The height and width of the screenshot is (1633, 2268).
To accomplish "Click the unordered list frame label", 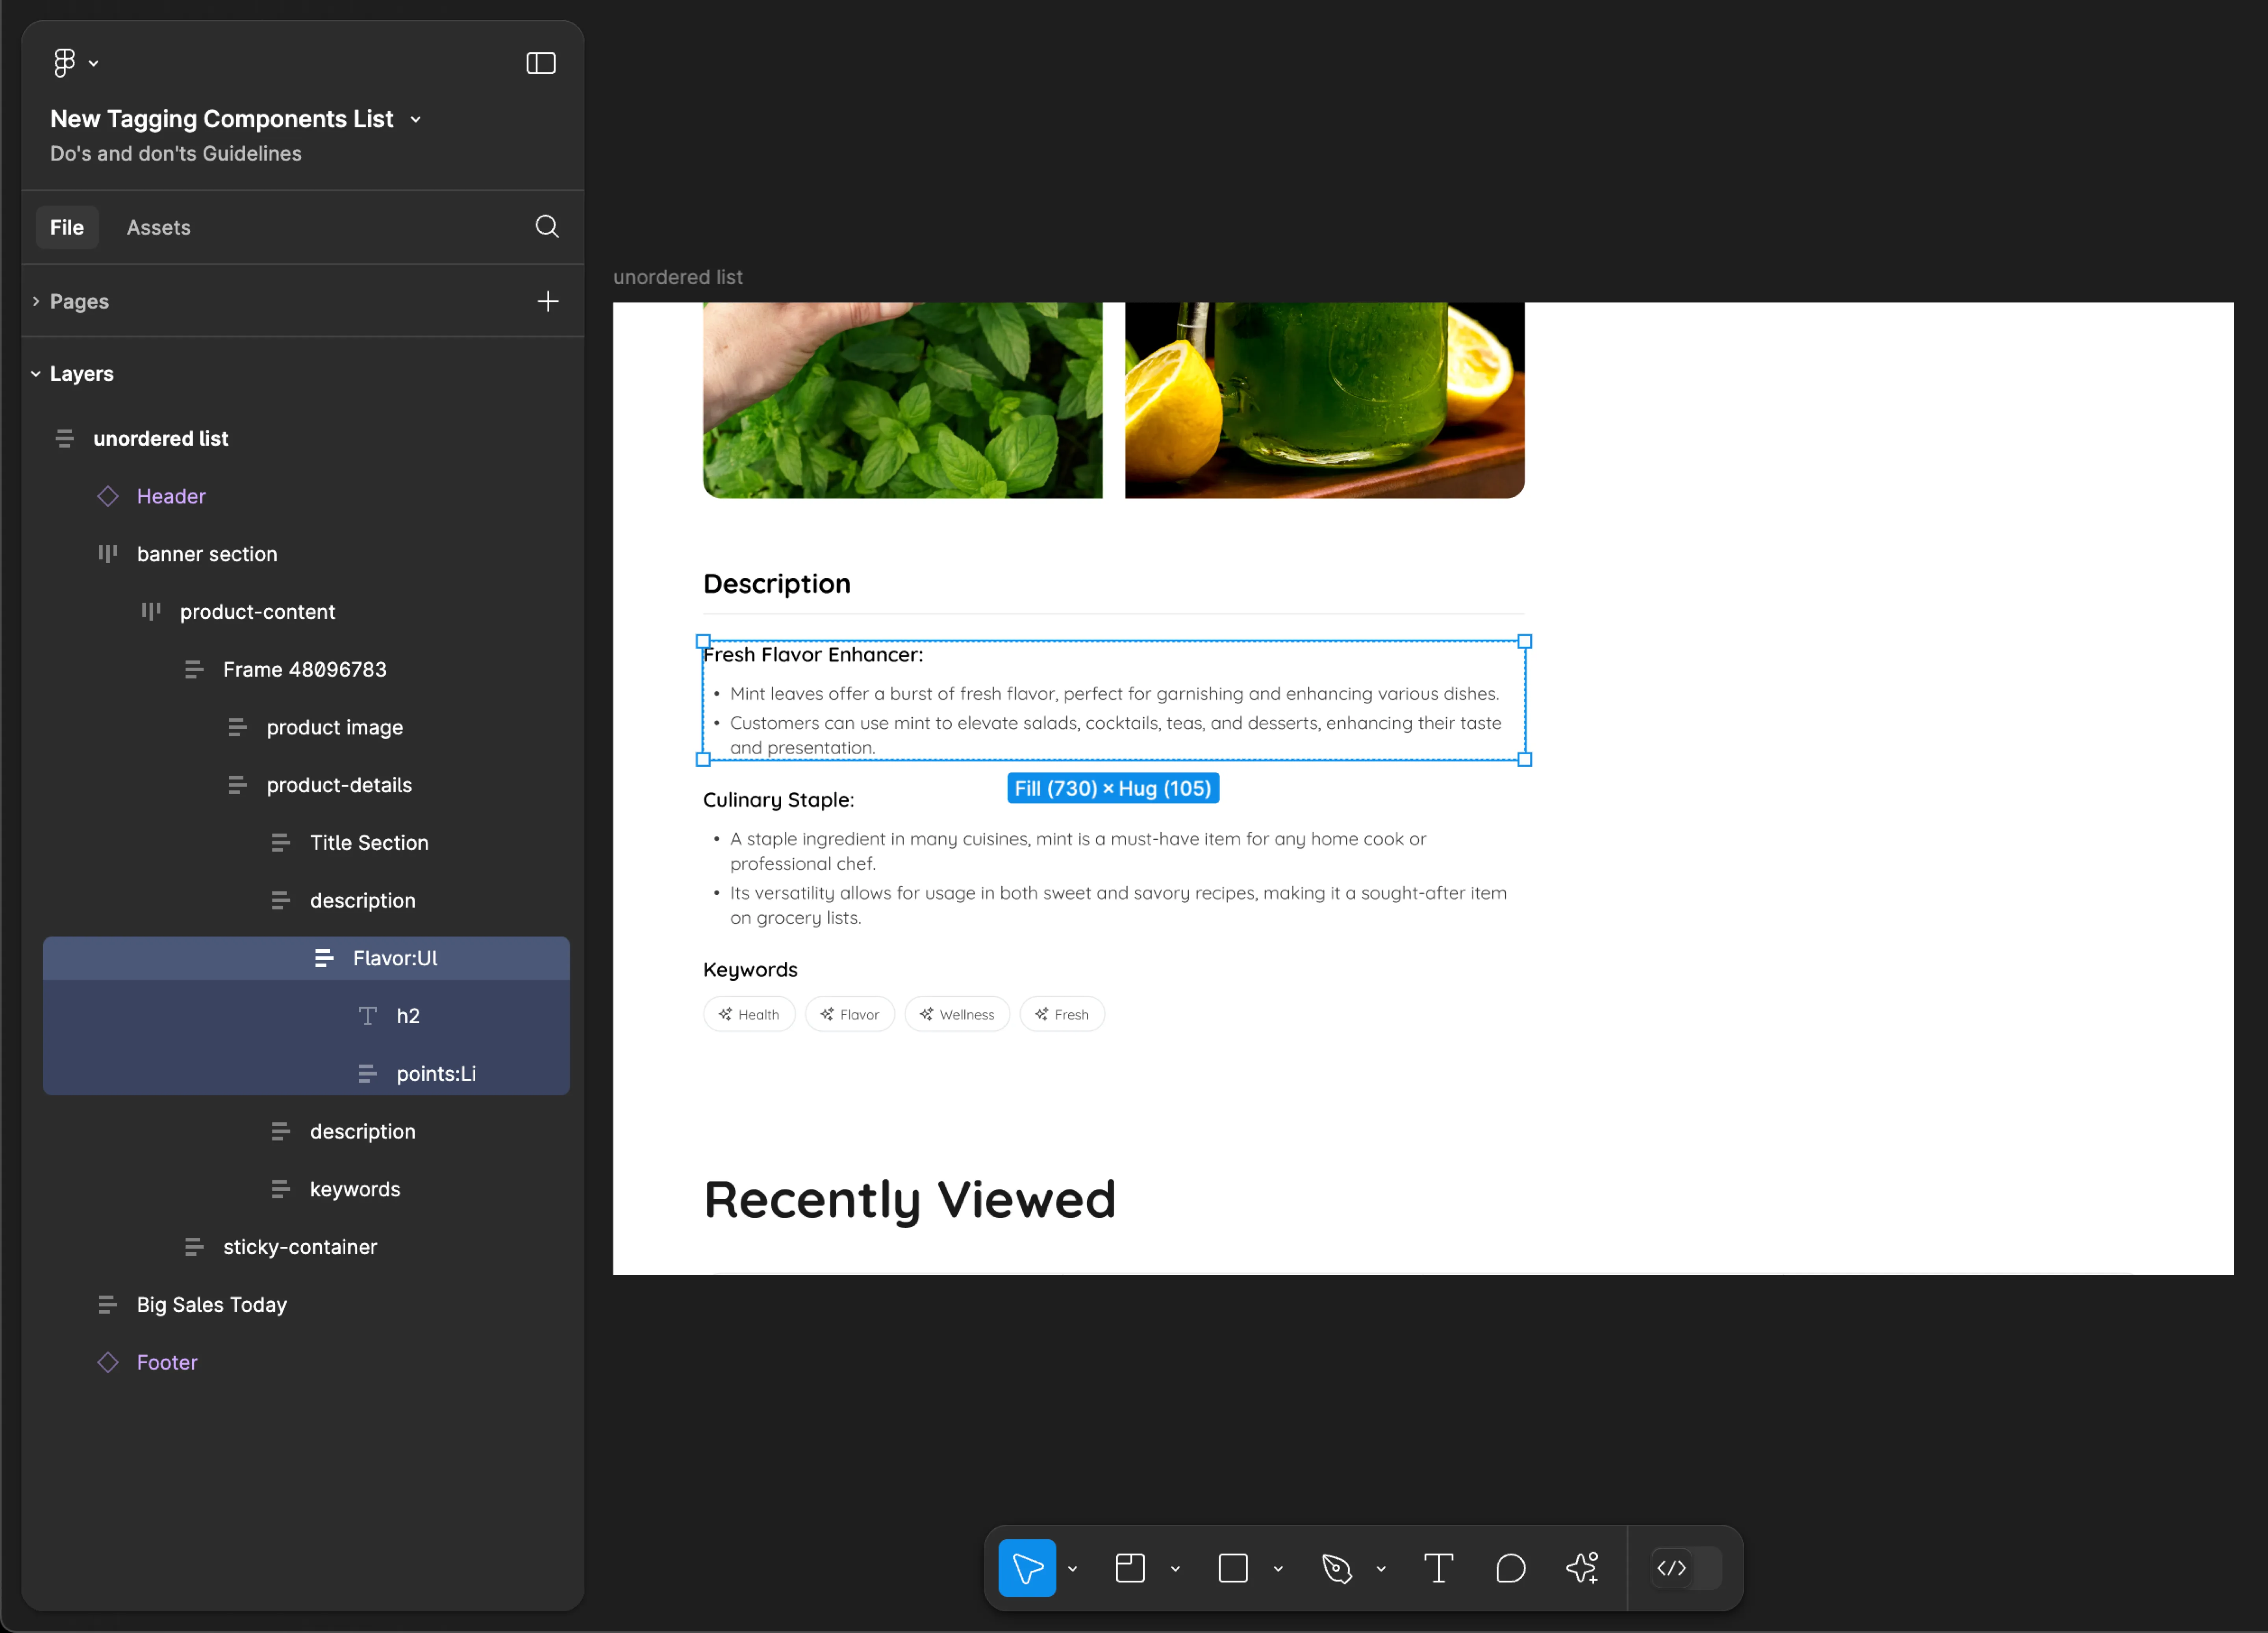I will point(678,277).
